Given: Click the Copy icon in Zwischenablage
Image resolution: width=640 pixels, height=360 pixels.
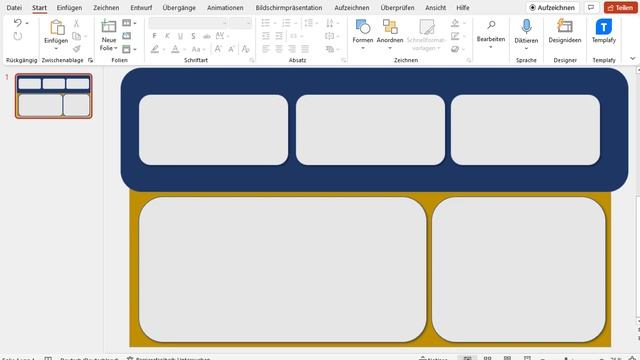Looking at the screenshot, I should [76, 36].
